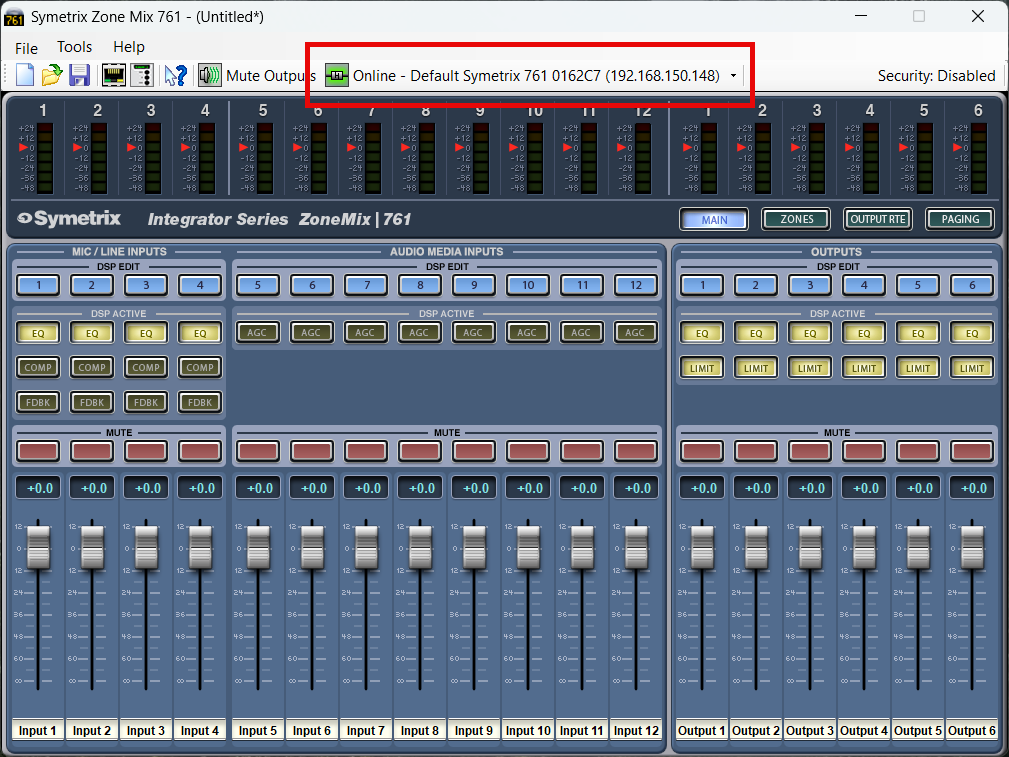
Task: Click the Input 6 fader knob
Action: click(312, 547)
